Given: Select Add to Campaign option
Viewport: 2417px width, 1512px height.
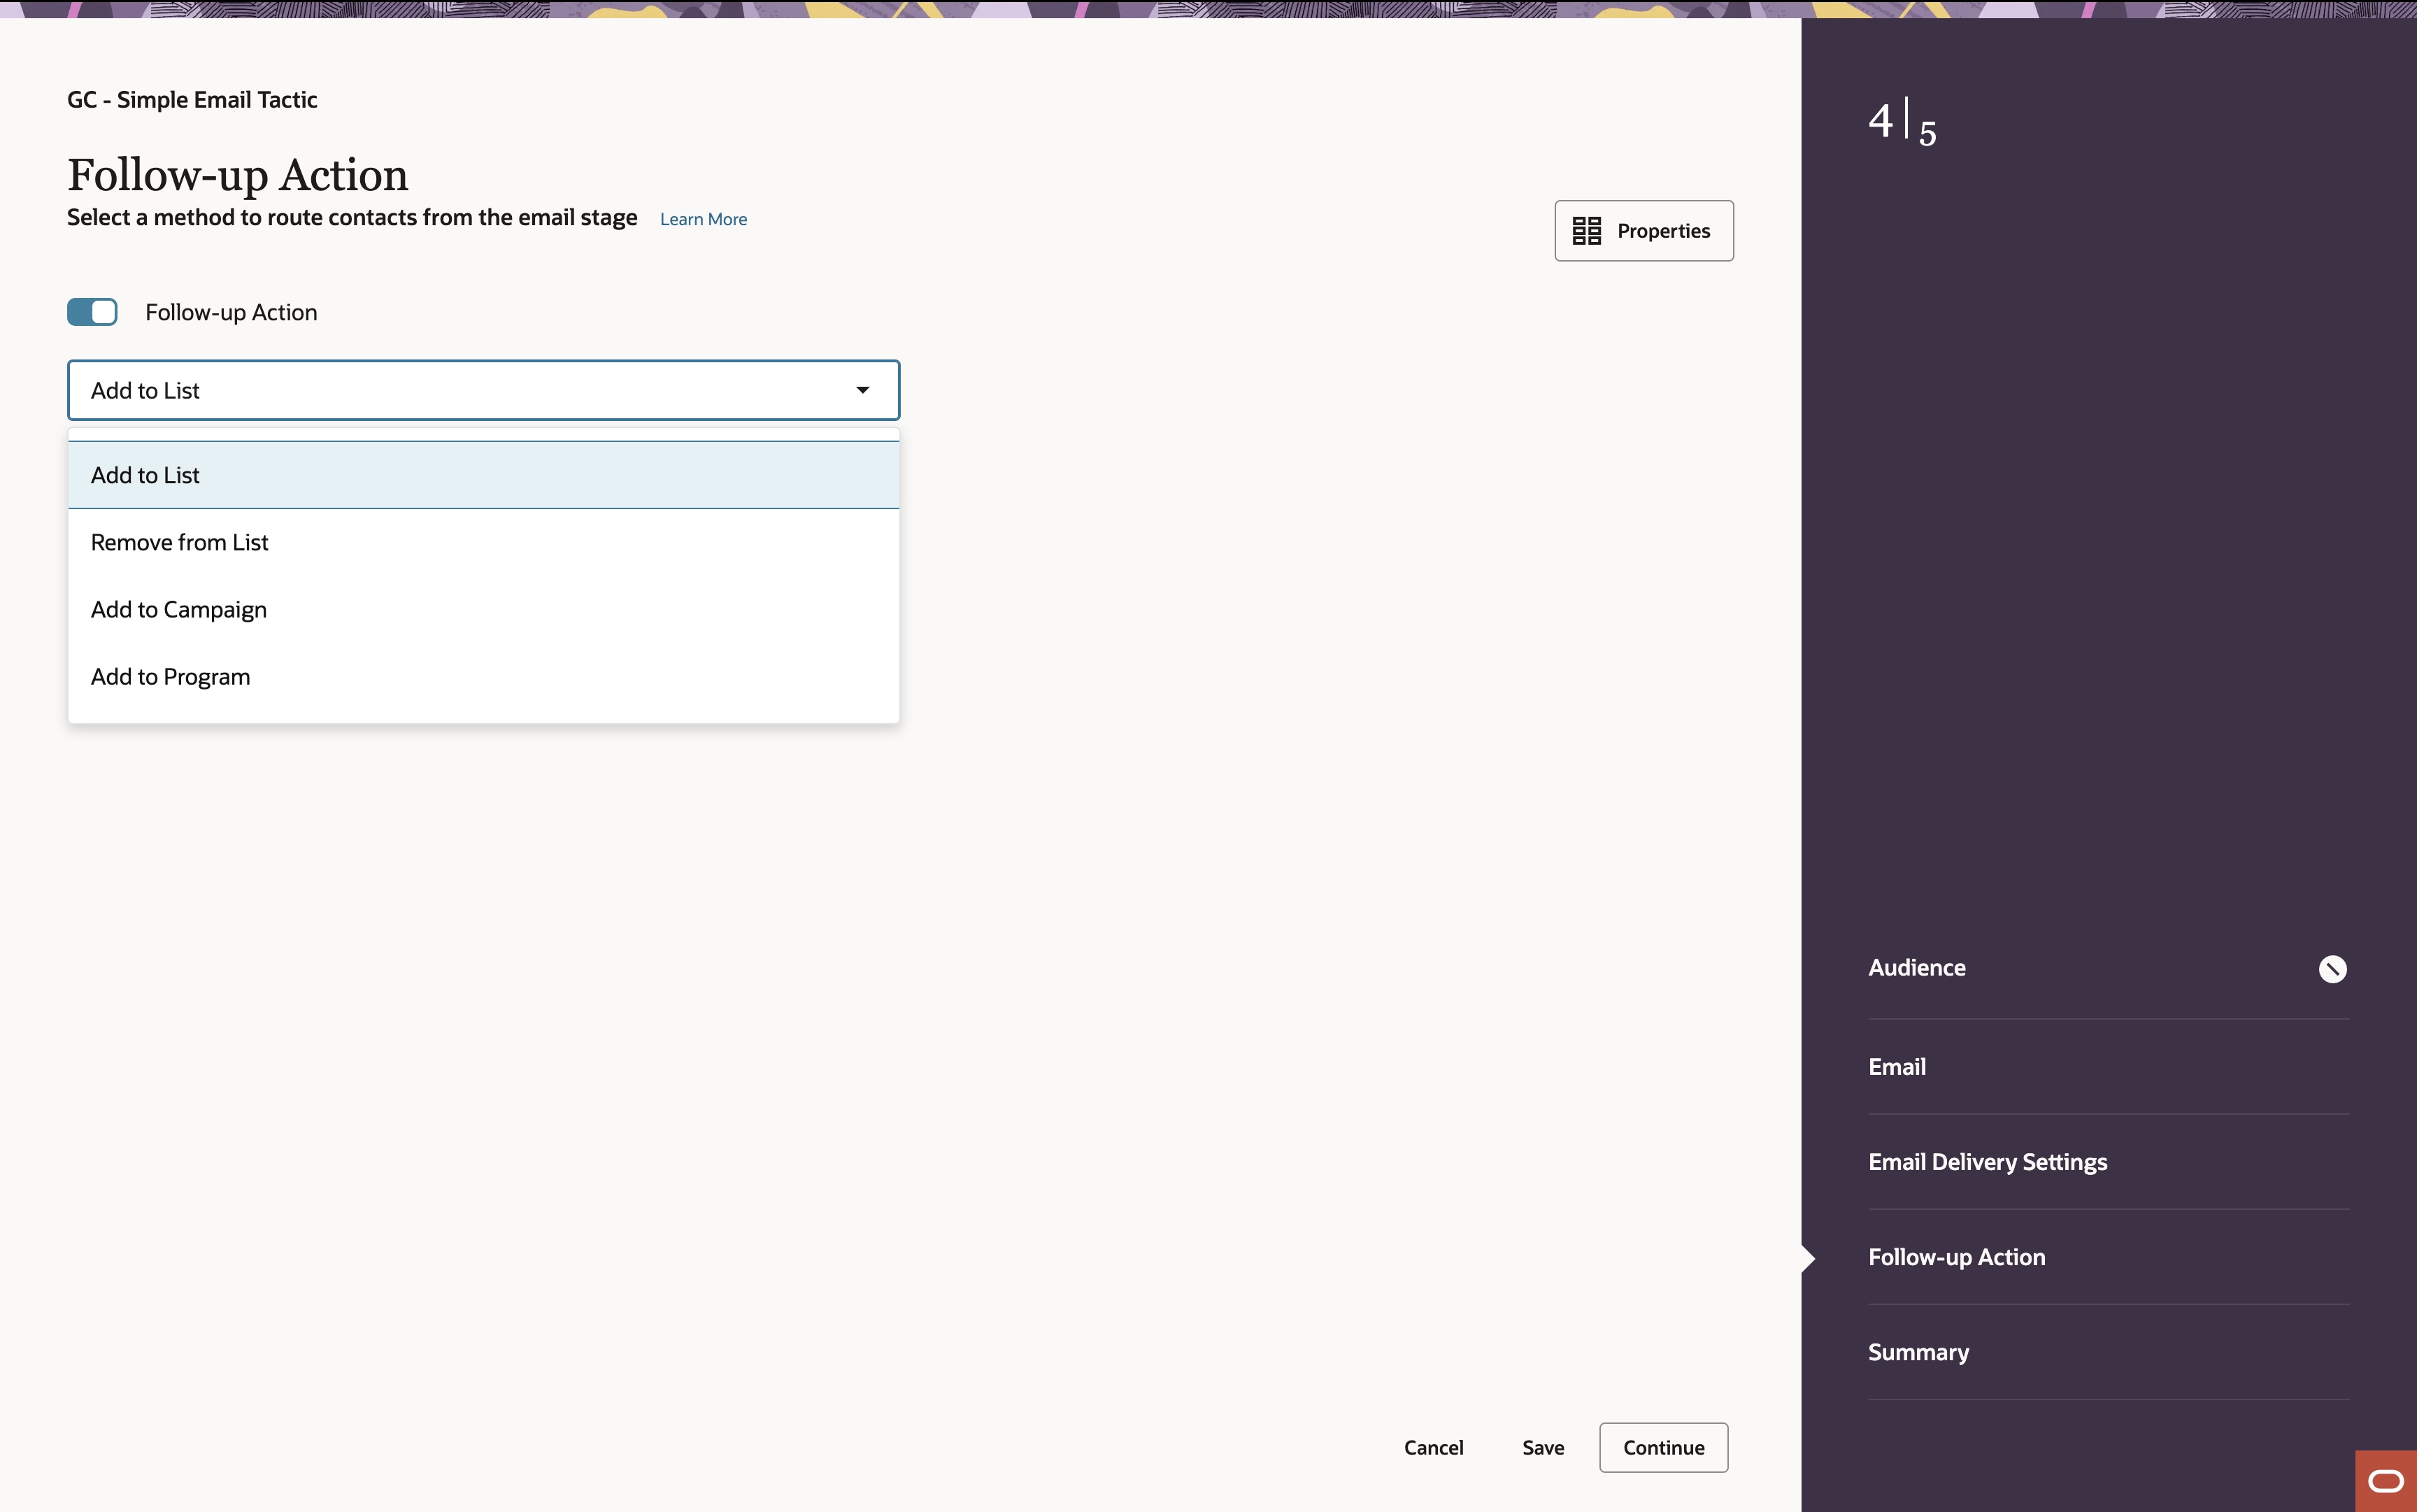Looking at the screenshot, I should tap(178, 609).
